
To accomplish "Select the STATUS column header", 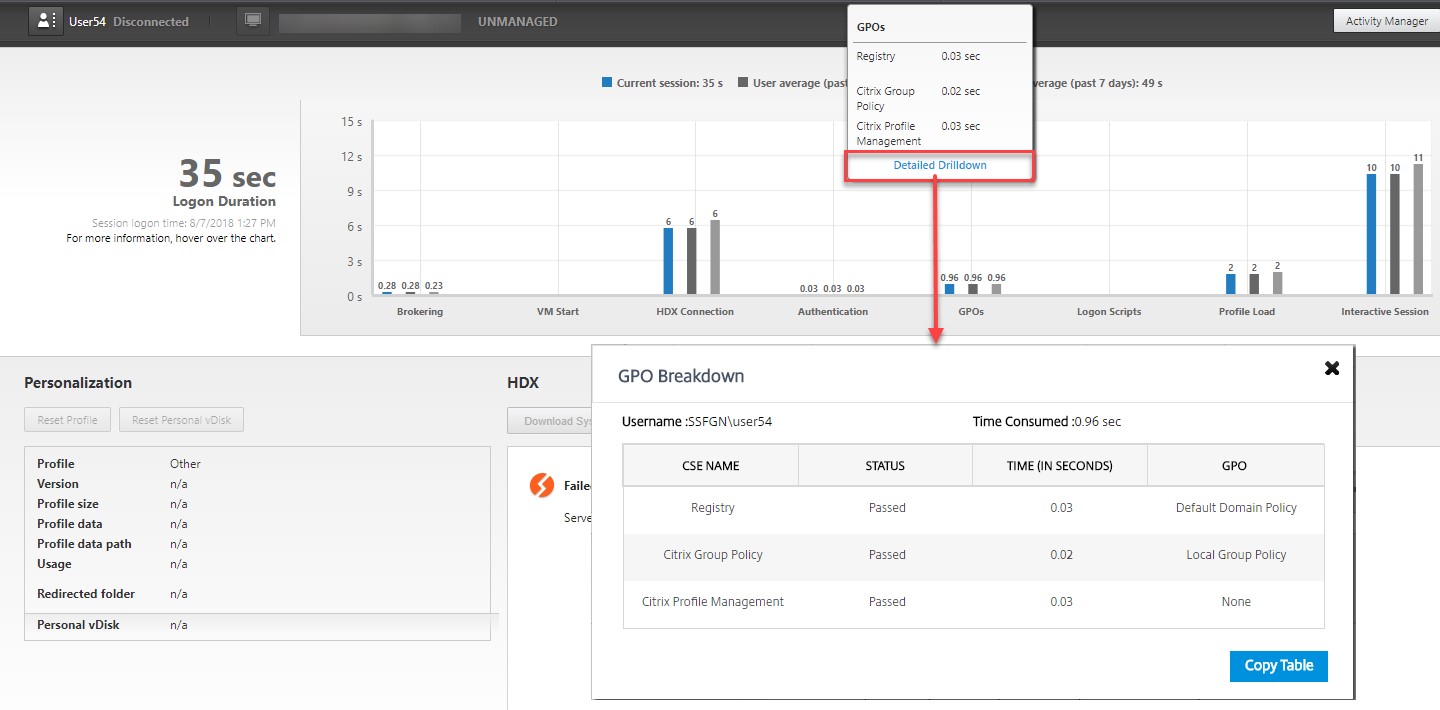I will point(885,465).
